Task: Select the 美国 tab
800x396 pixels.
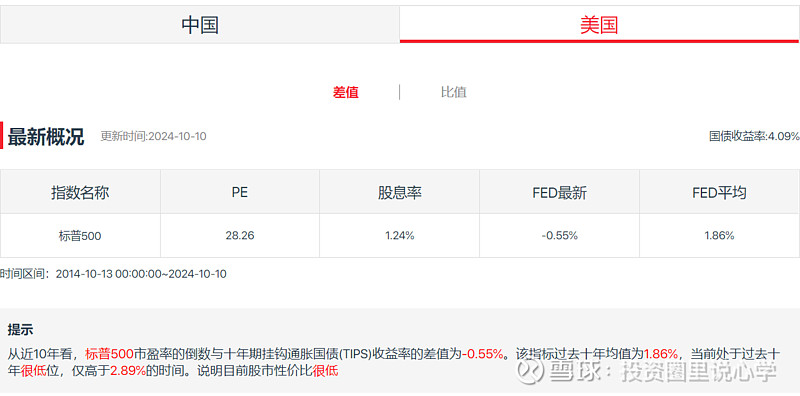Action: [599, 24]
